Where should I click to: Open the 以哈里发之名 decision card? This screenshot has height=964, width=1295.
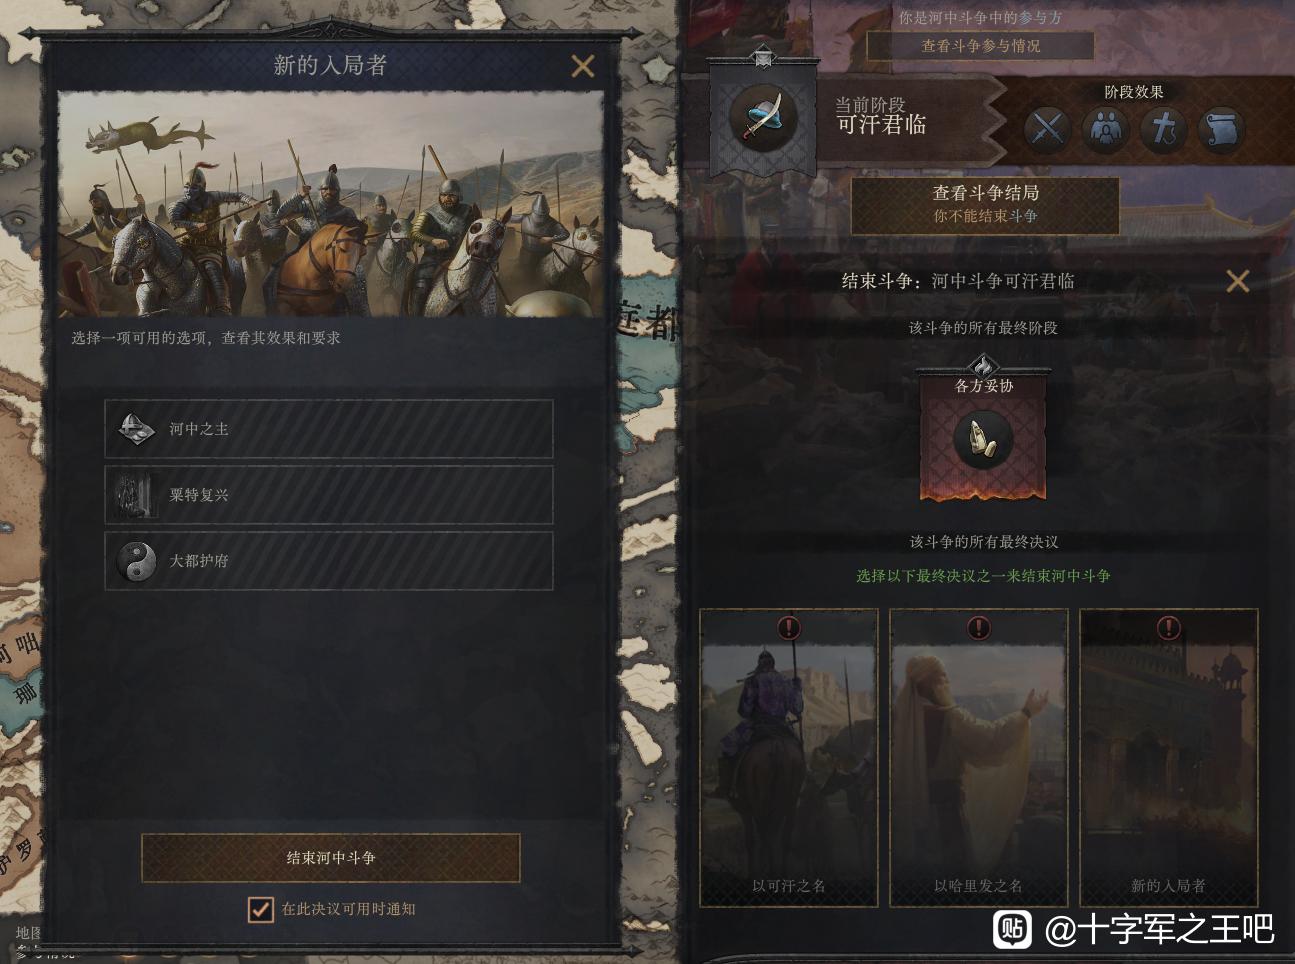pyautogui.click(x=978, y=758)
